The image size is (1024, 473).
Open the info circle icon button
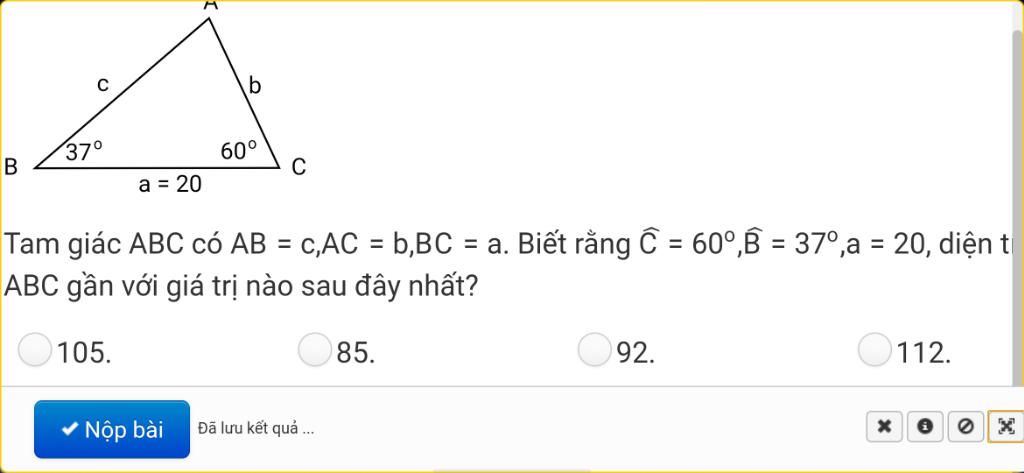[924, 427]
